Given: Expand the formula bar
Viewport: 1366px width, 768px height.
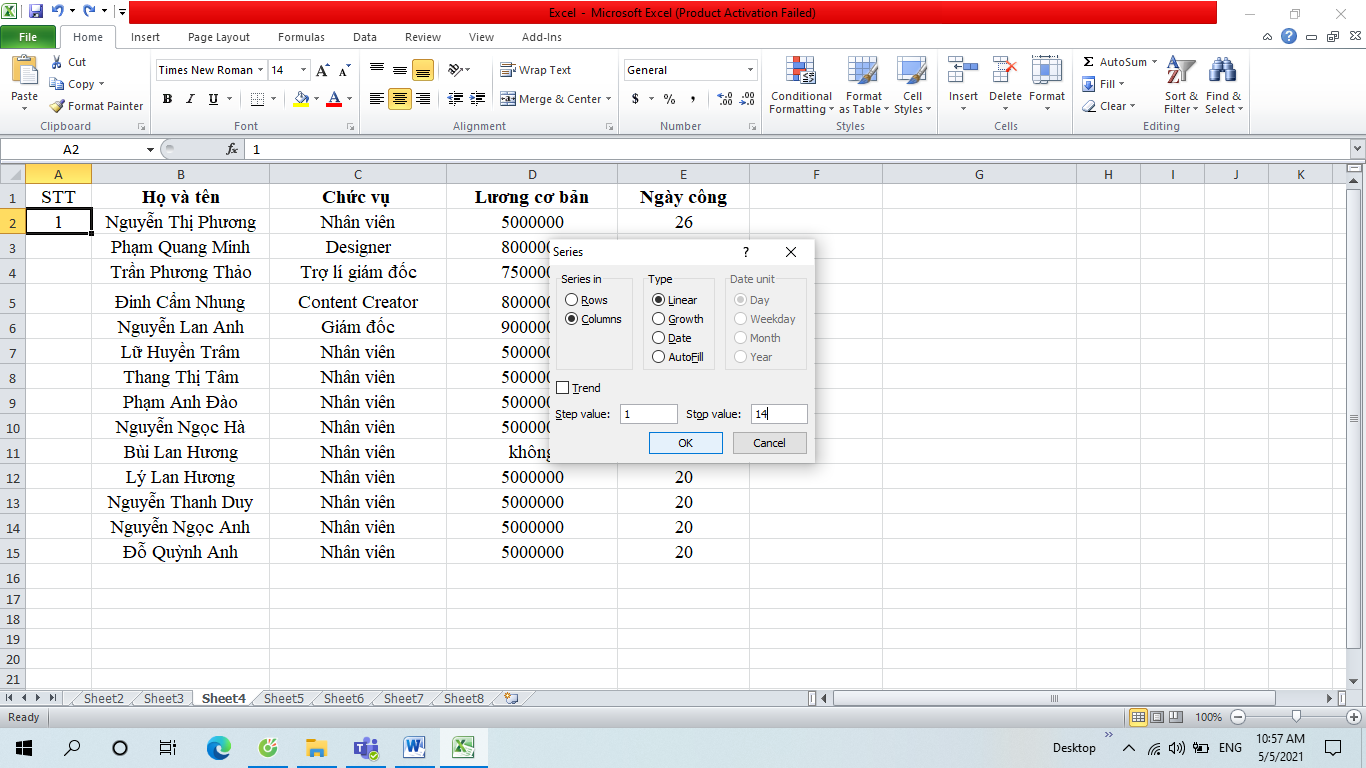Looking at the screenshot, I should click(1357, 149).
